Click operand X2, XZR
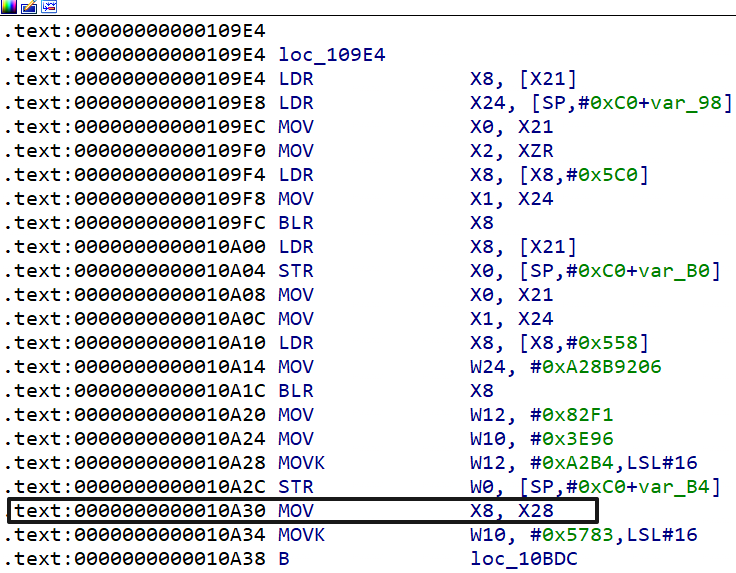736x573 pixels. click(512, 151)
